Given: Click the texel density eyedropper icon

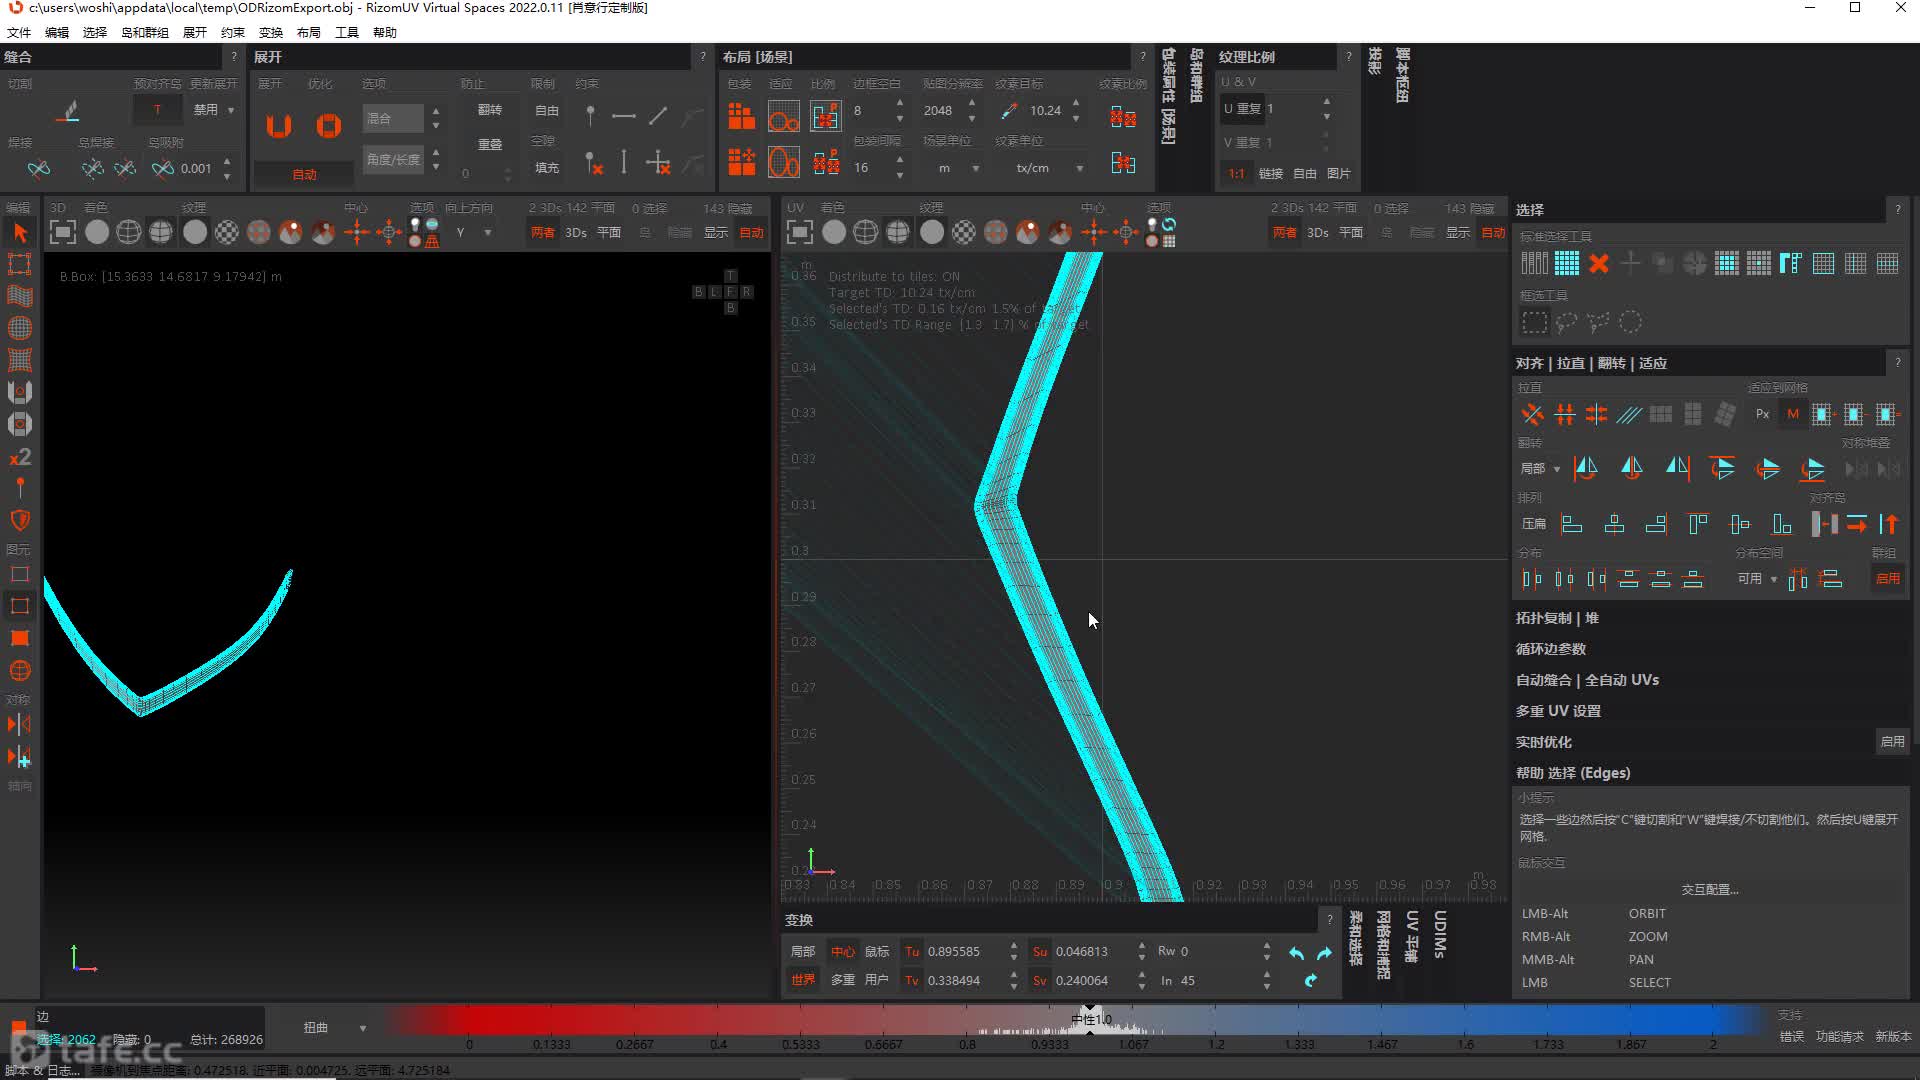Looking at the screenshot, I should coord(1009,111).
